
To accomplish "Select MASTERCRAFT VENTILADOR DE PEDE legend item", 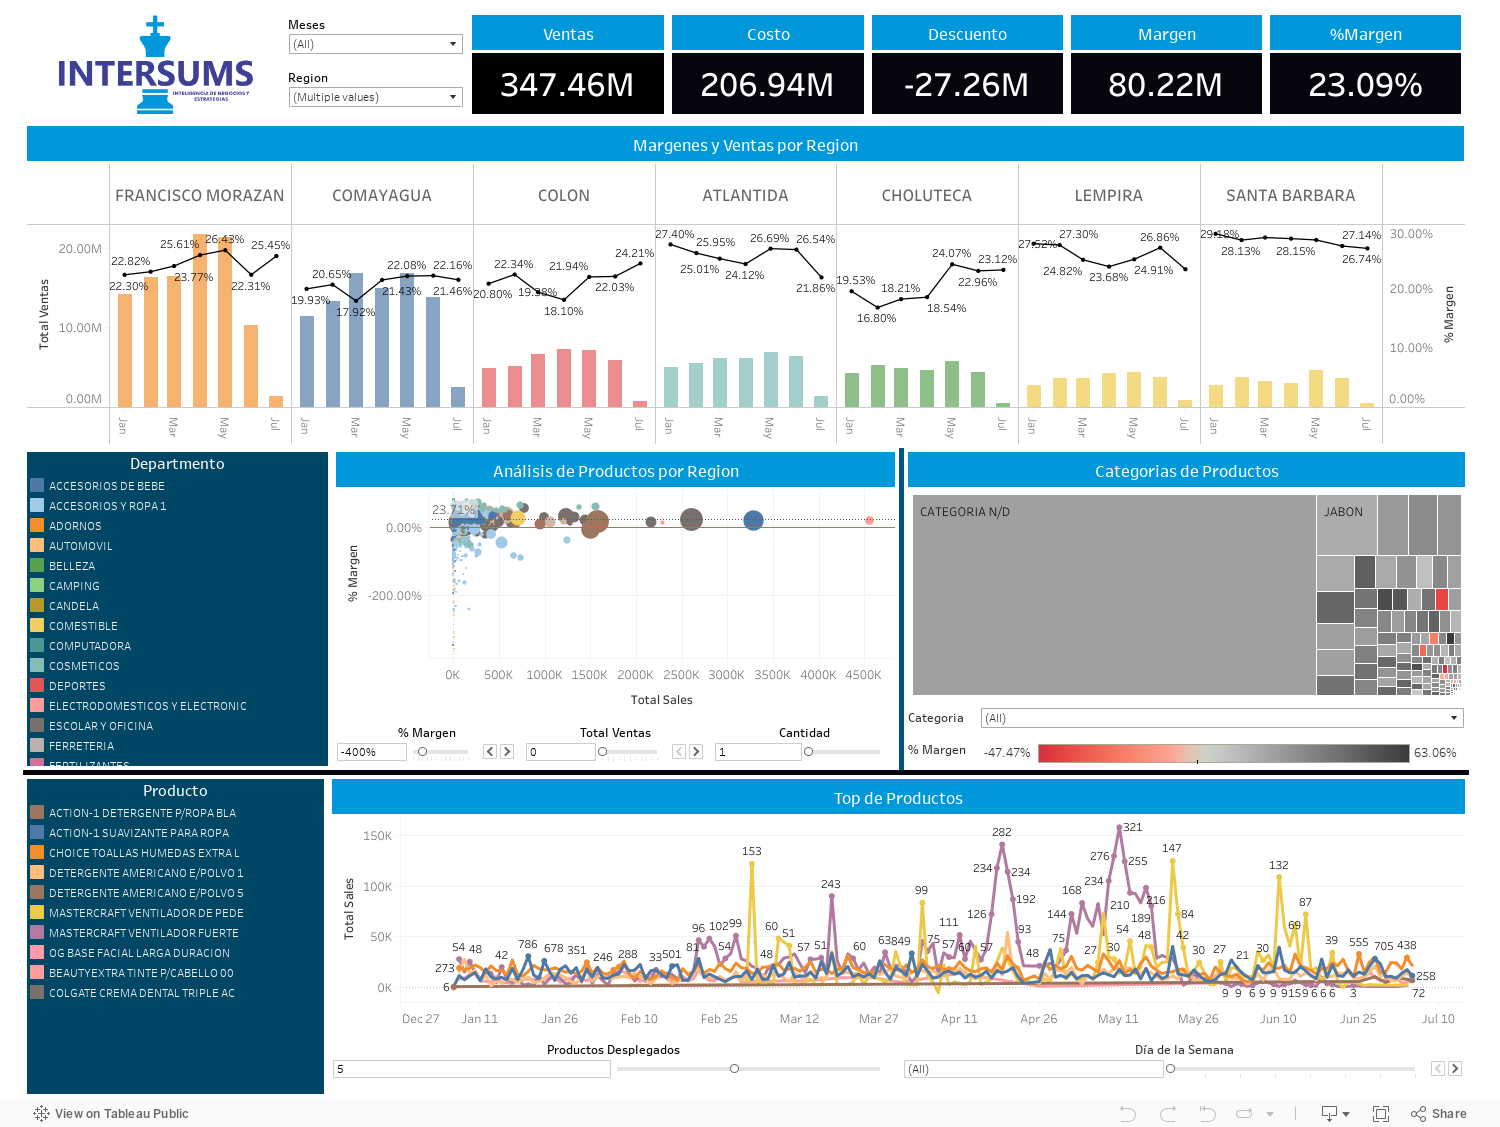I will [146, 913].
